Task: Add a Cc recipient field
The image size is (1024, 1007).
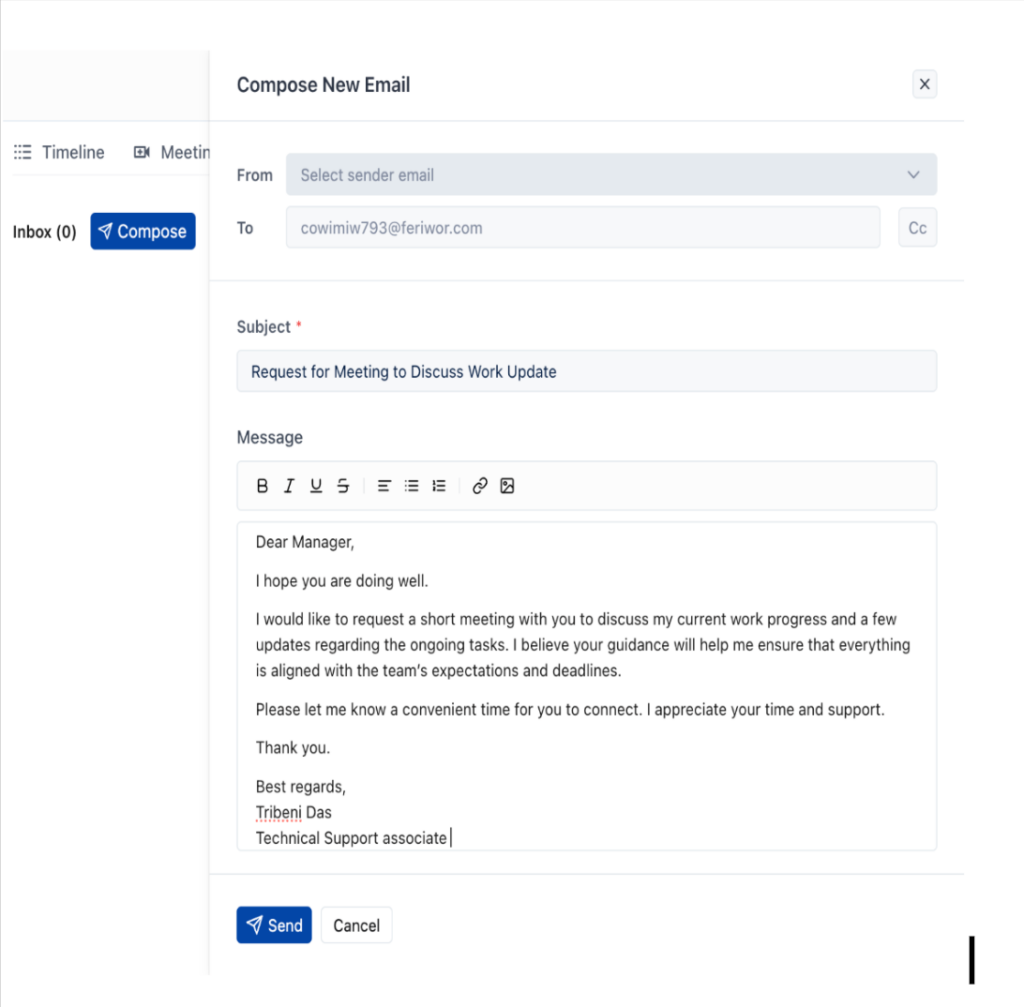Action: 917,227
